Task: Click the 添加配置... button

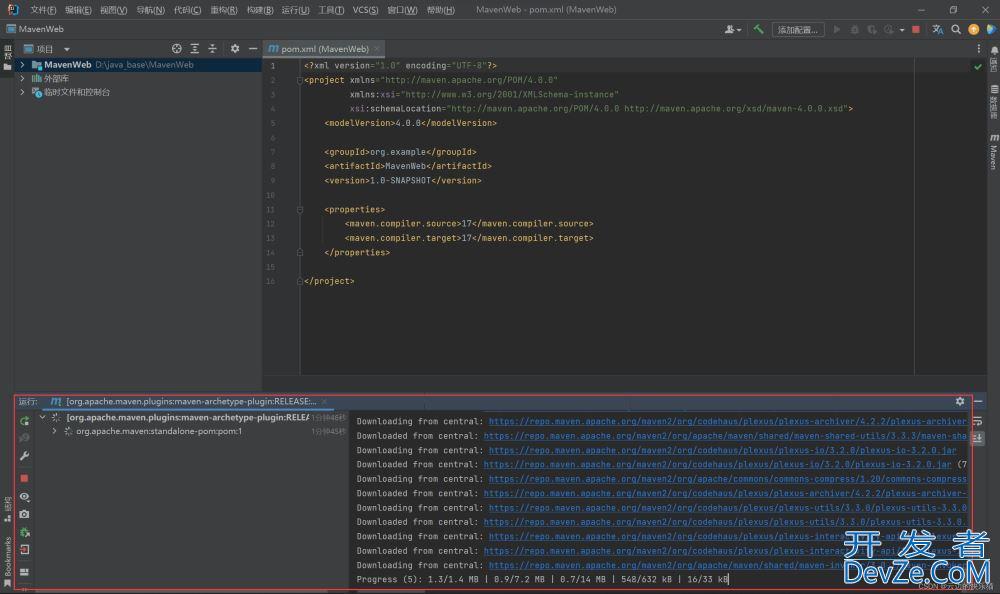Action: (798, 29)
